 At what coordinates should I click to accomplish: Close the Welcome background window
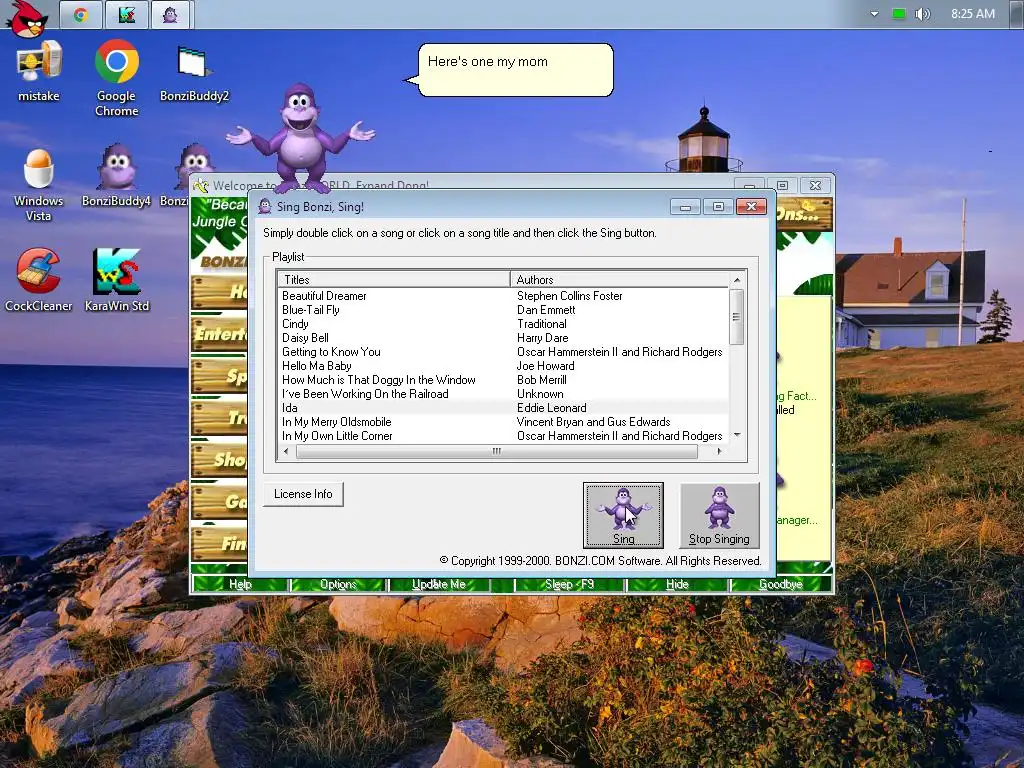[815, 185]
